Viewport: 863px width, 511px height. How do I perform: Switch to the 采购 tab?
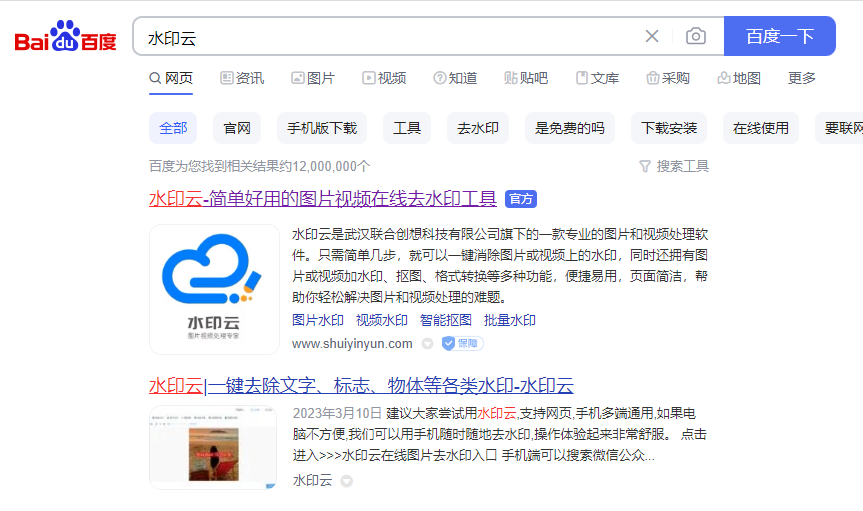[668, 78]
